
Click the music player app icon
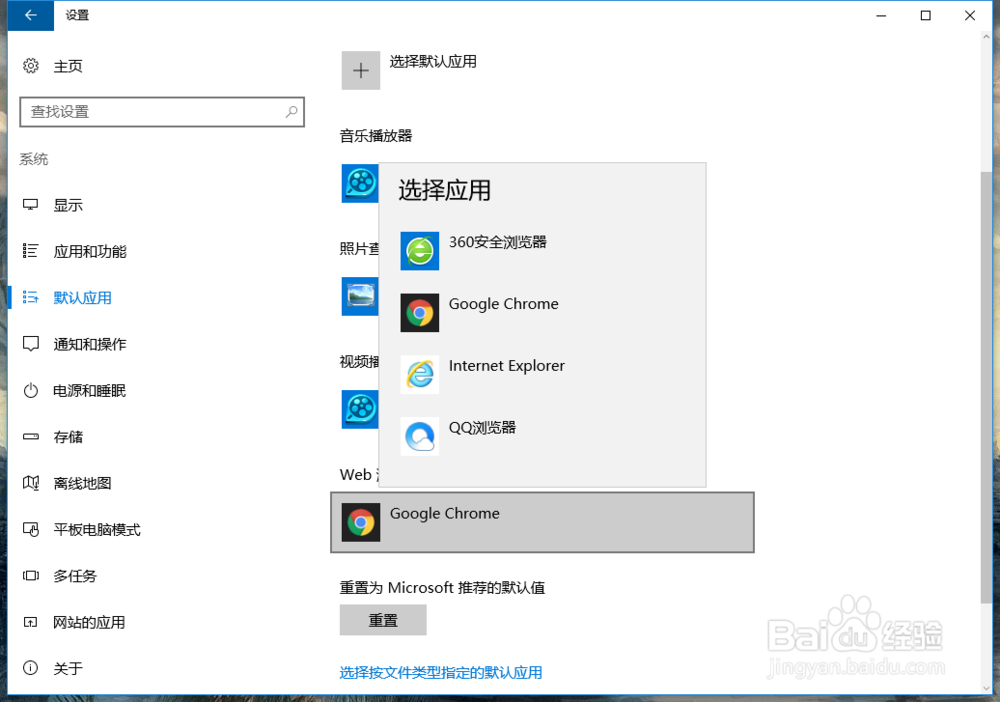pyautogui.click(x=360, y=184)
